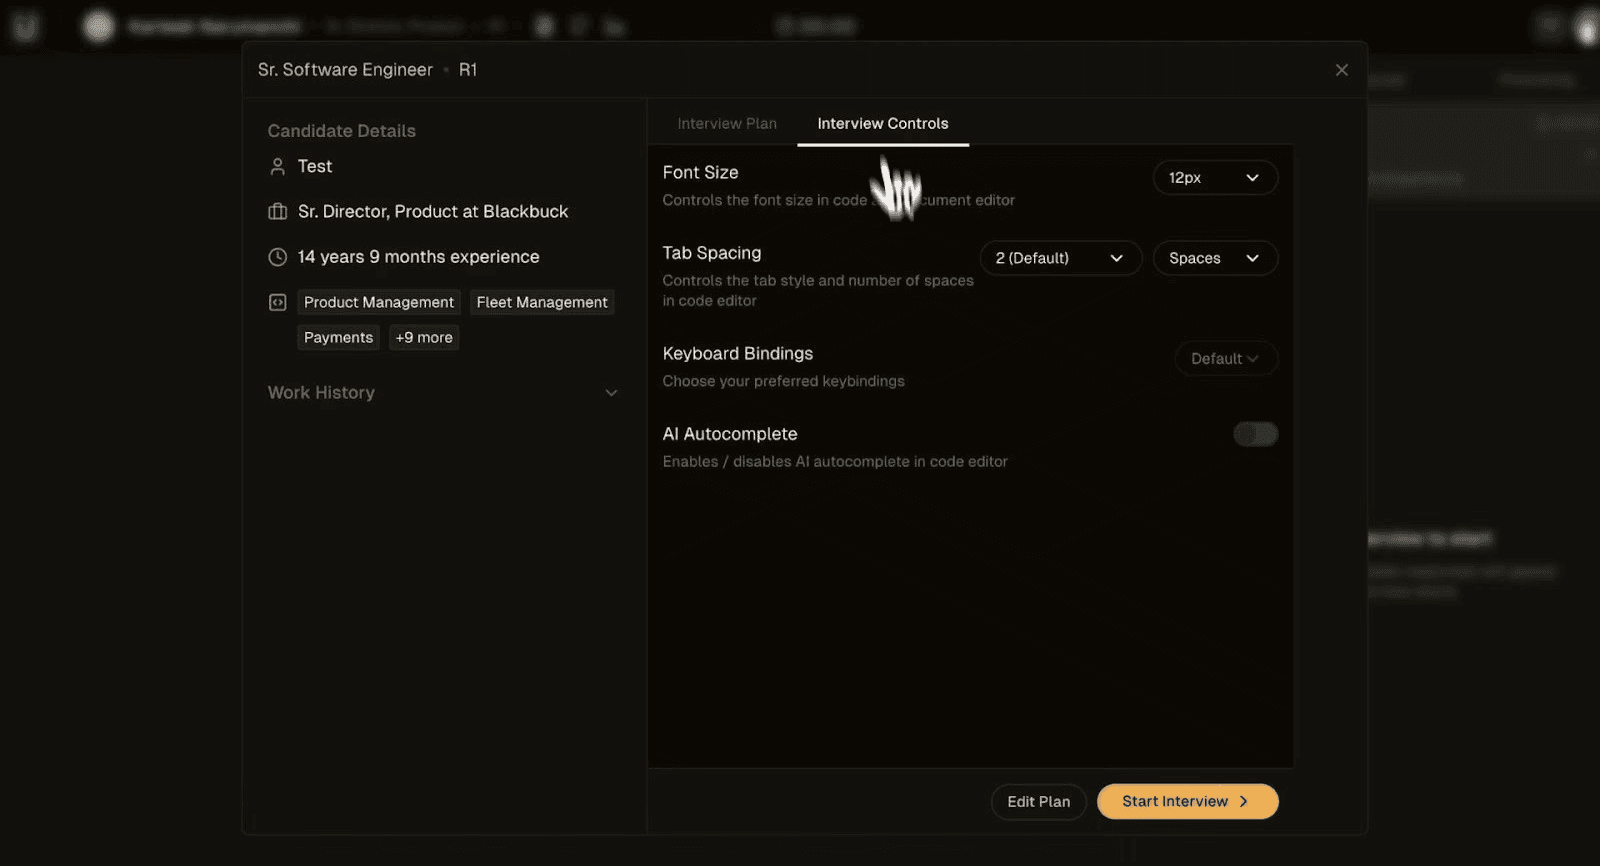Click the code skills icon beside Product Management
This screenshot has width=1600, height=866.
[x=278, y=302]
